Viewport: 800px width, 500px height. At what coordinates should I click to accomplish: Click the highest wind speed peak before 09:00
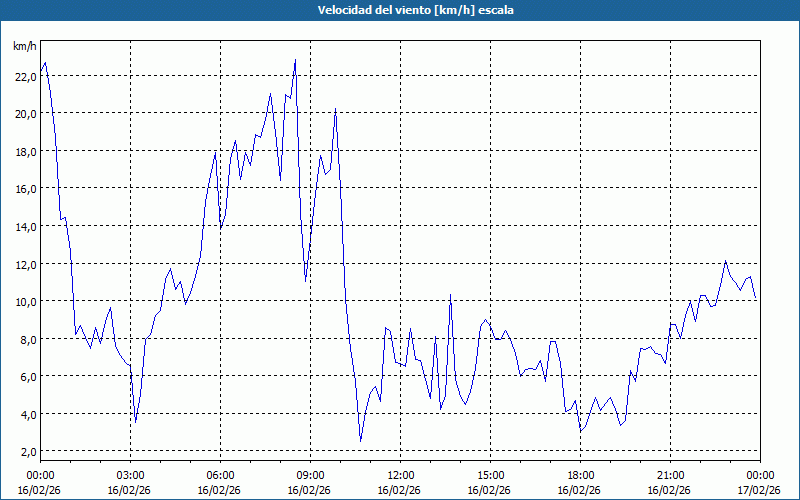[x=295, y=61]
